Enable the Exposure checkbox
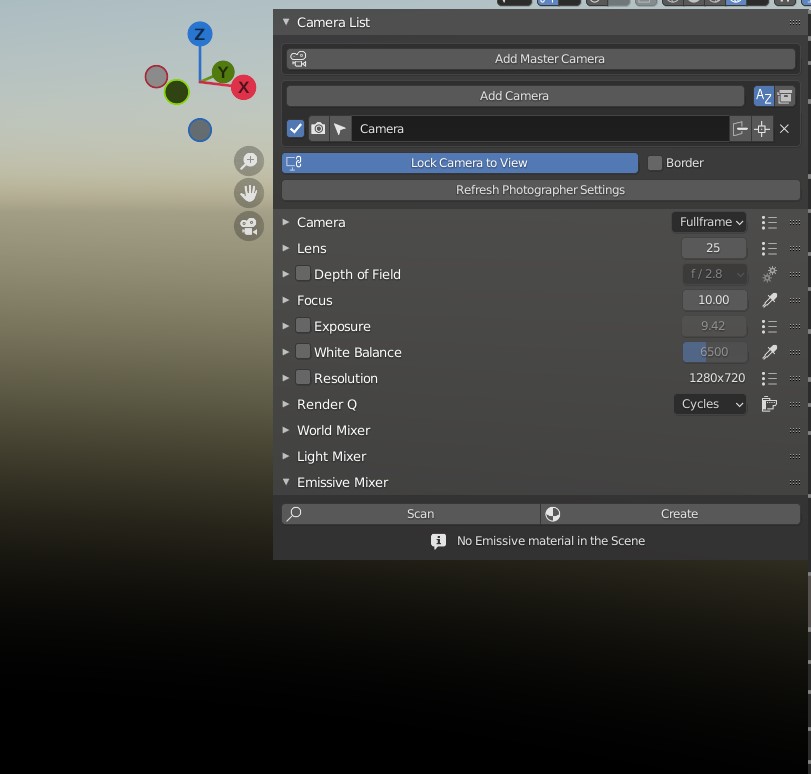This screenshot has height=774, width=811. [303, 325]
